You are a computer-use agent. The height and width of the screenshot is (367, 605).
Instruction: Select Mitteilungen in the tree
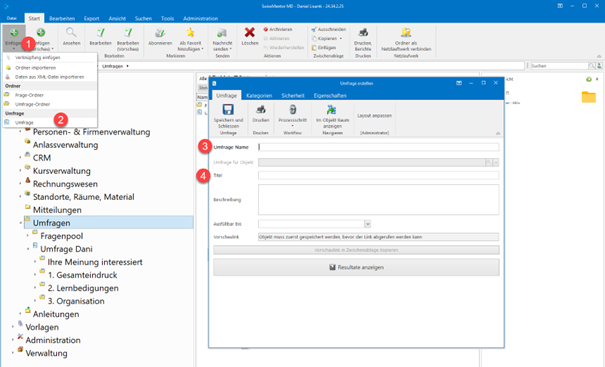coord(57,210)
